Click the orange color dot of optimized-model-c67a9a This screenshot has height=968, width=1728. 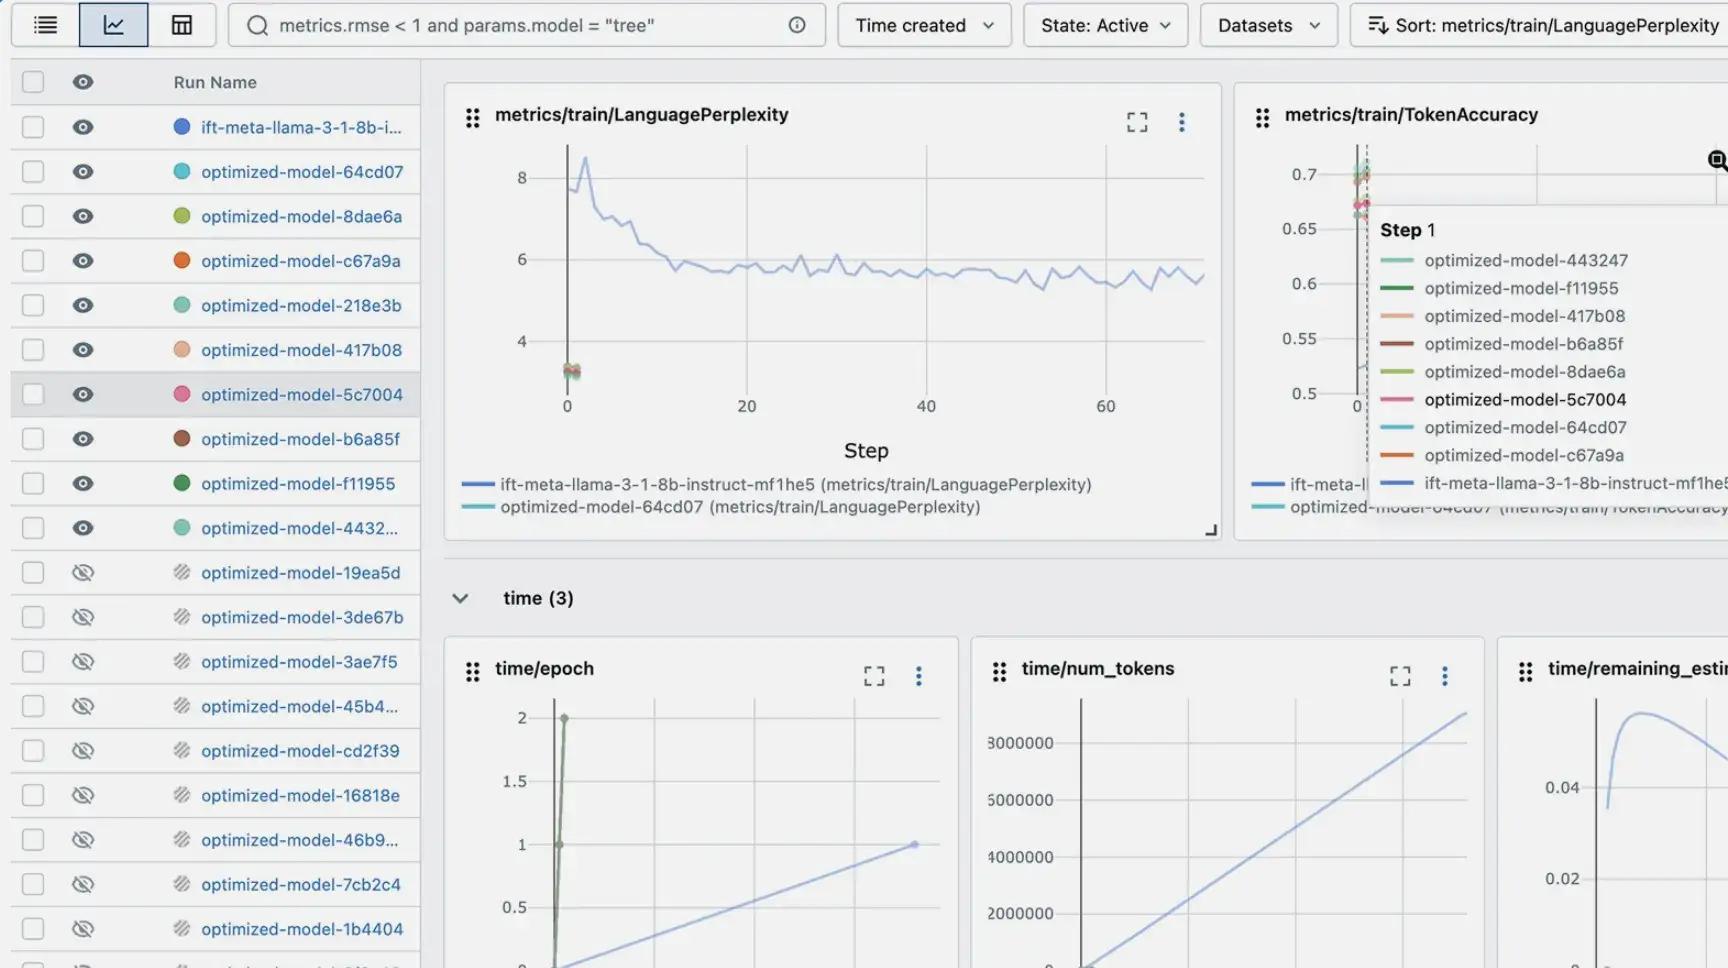coord(182,261)
